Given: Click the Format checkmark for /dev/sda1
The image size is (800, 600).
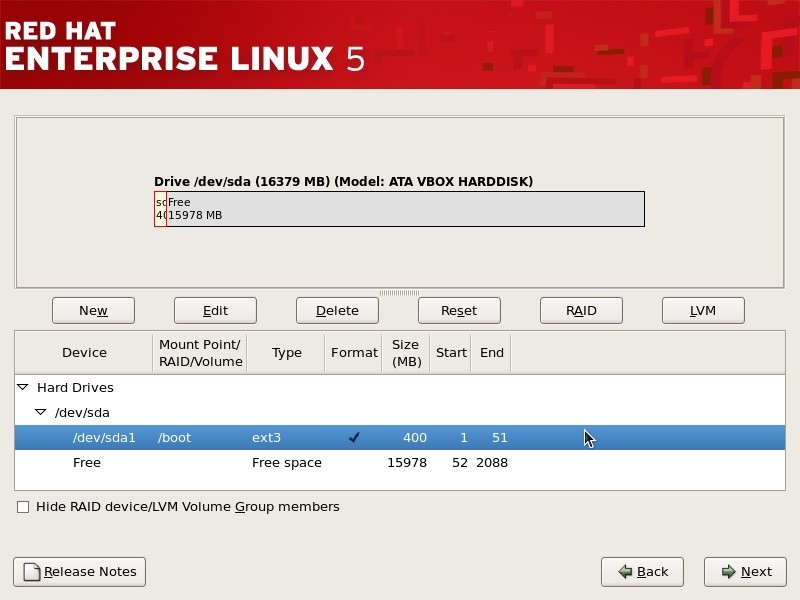Looking at the screenshot, I should [354, 437].
